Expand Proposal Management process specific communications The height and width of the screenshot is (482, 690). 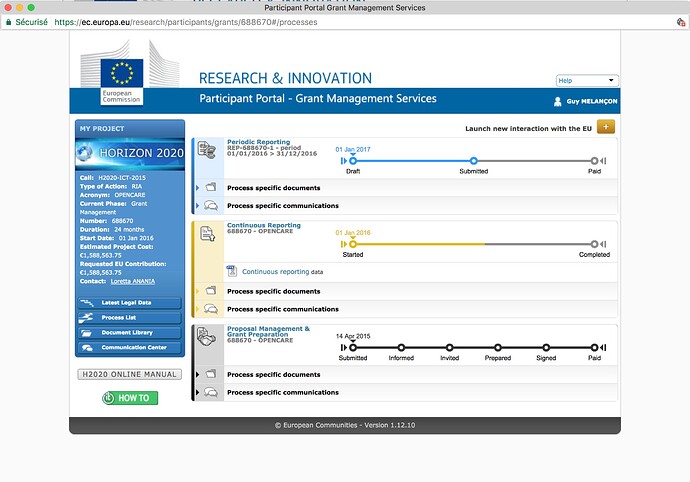197,392
